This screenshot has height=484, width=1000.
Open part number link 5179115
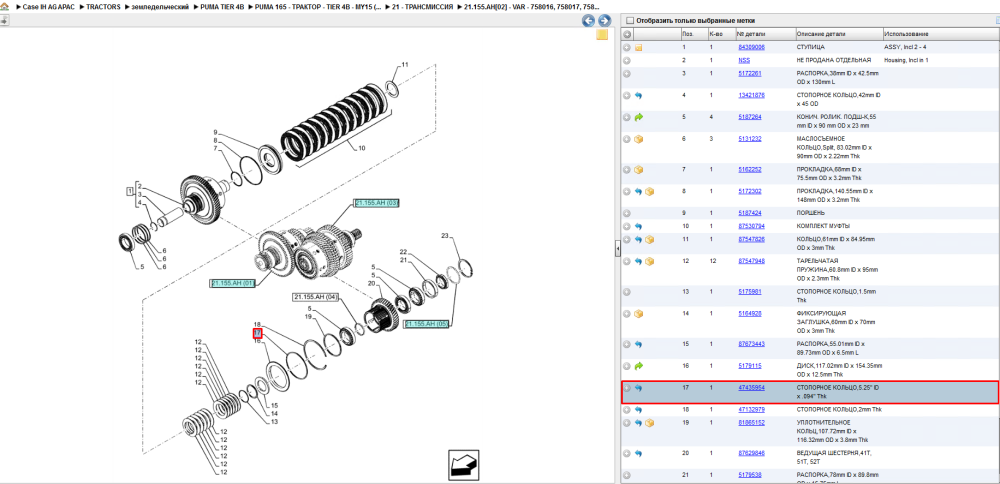[x=749, y=366]
